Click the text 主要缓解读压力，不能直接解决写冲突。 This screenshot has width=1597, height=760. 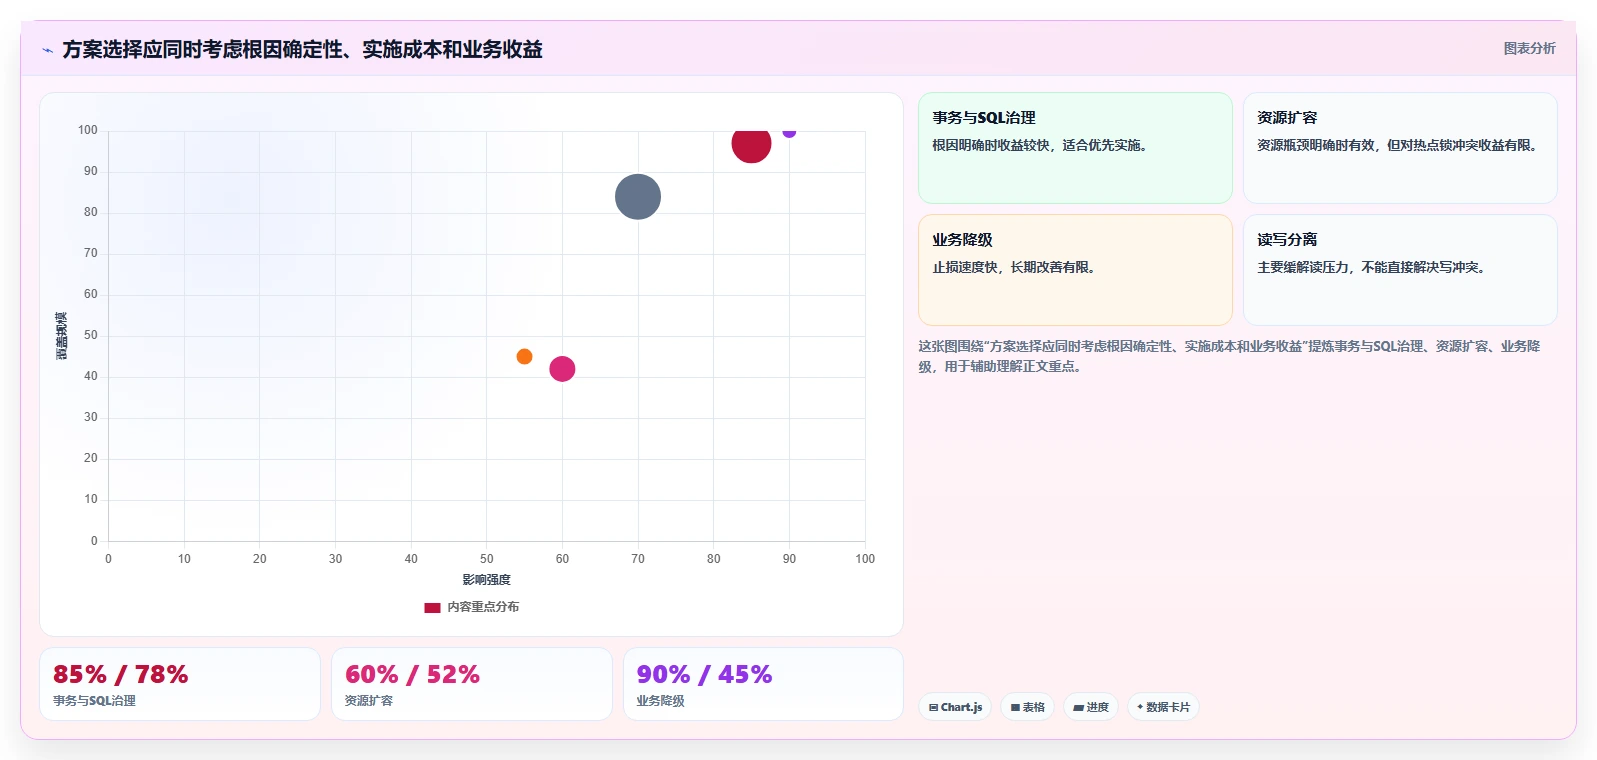point(1374,267)
